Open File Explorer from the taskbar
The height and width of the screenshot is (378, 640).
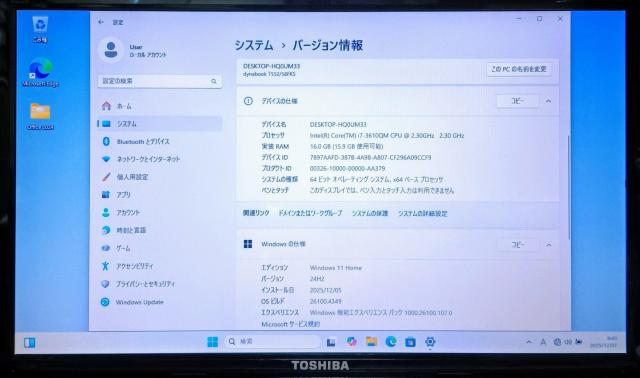[371, 342]
